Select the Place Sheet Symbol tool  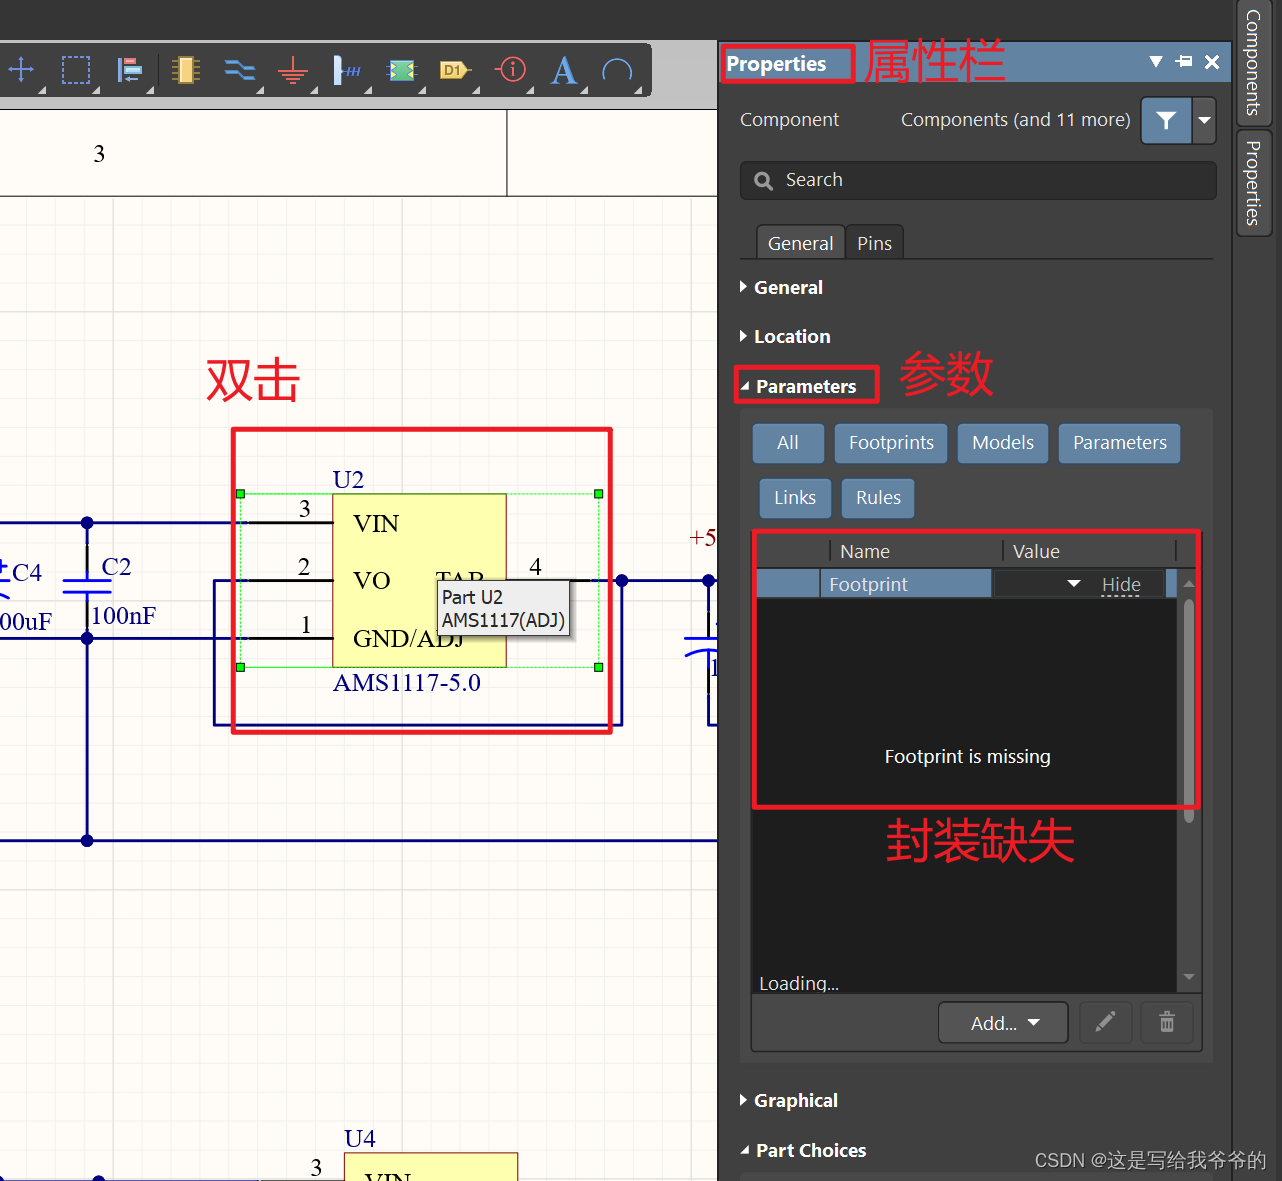click(402, 70)
